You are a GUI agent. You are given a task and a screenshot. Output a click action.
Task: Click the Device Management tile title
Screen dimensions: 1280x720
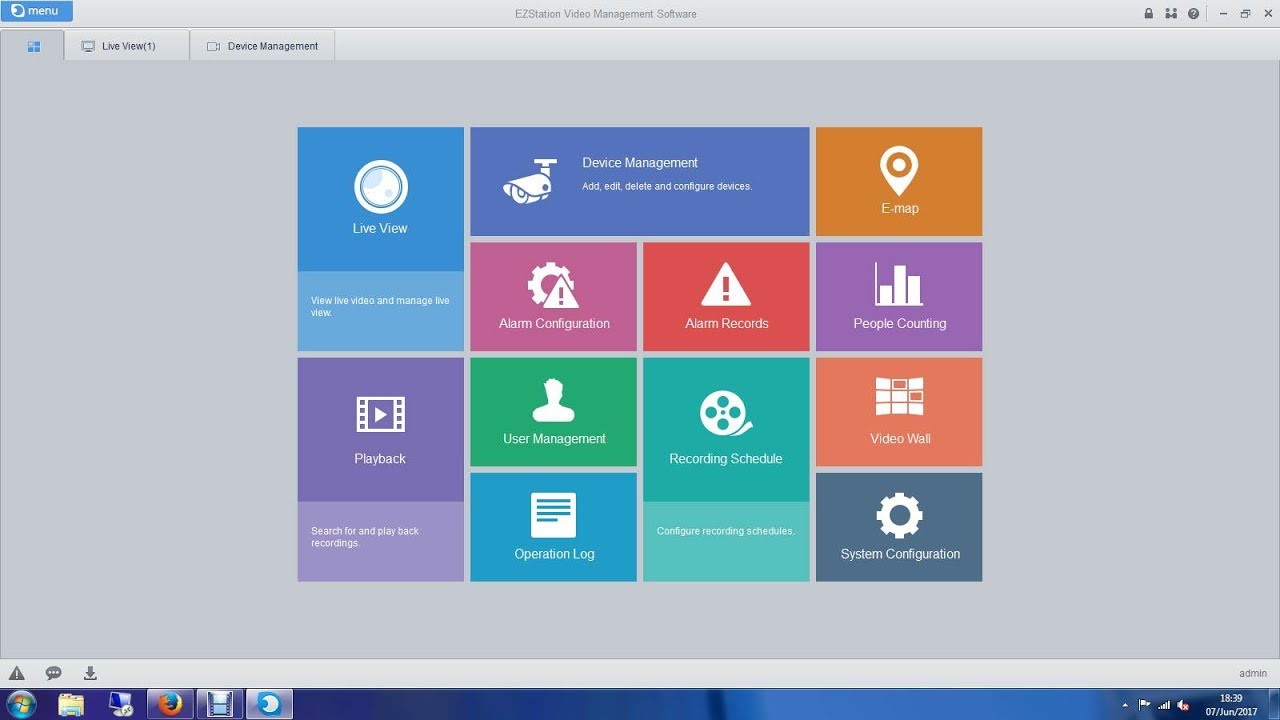[640, 162]
